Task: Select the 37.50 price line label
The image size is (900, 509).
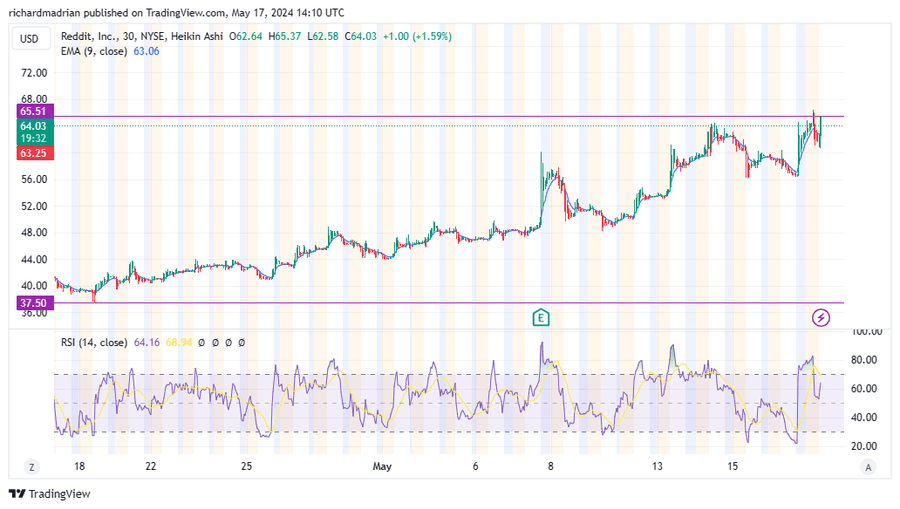Action: [x=35, y=303]
